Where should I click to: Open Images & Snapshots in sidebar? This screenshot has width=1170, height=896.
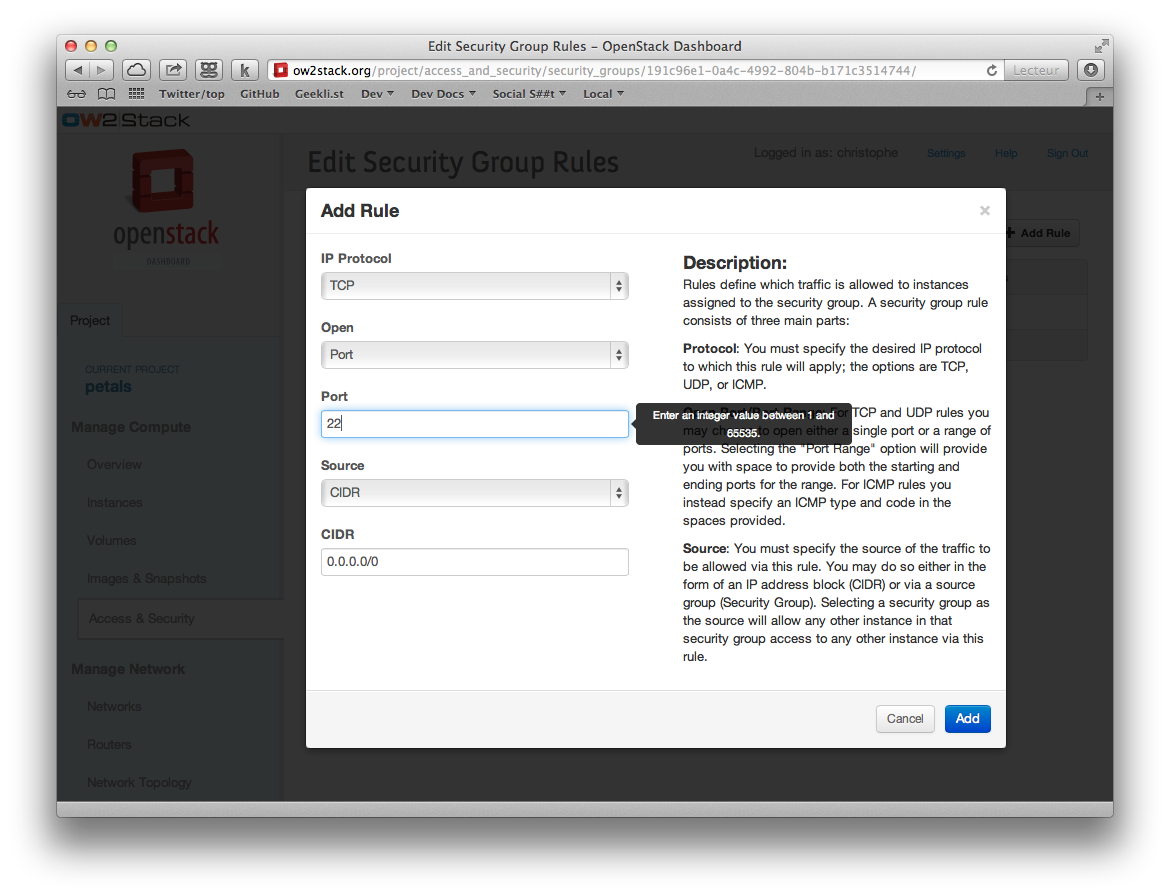pos(146,578)
